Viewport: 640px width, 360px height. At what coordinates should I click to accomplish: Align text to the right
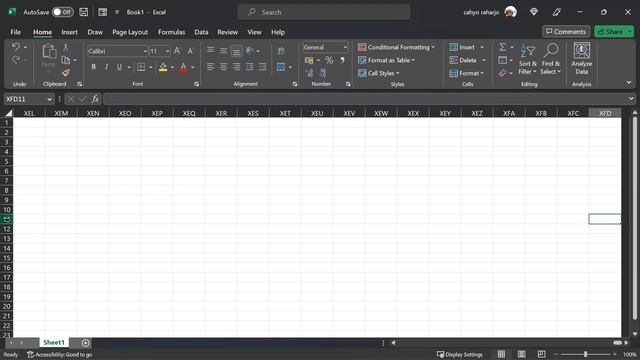pos(236,67)
